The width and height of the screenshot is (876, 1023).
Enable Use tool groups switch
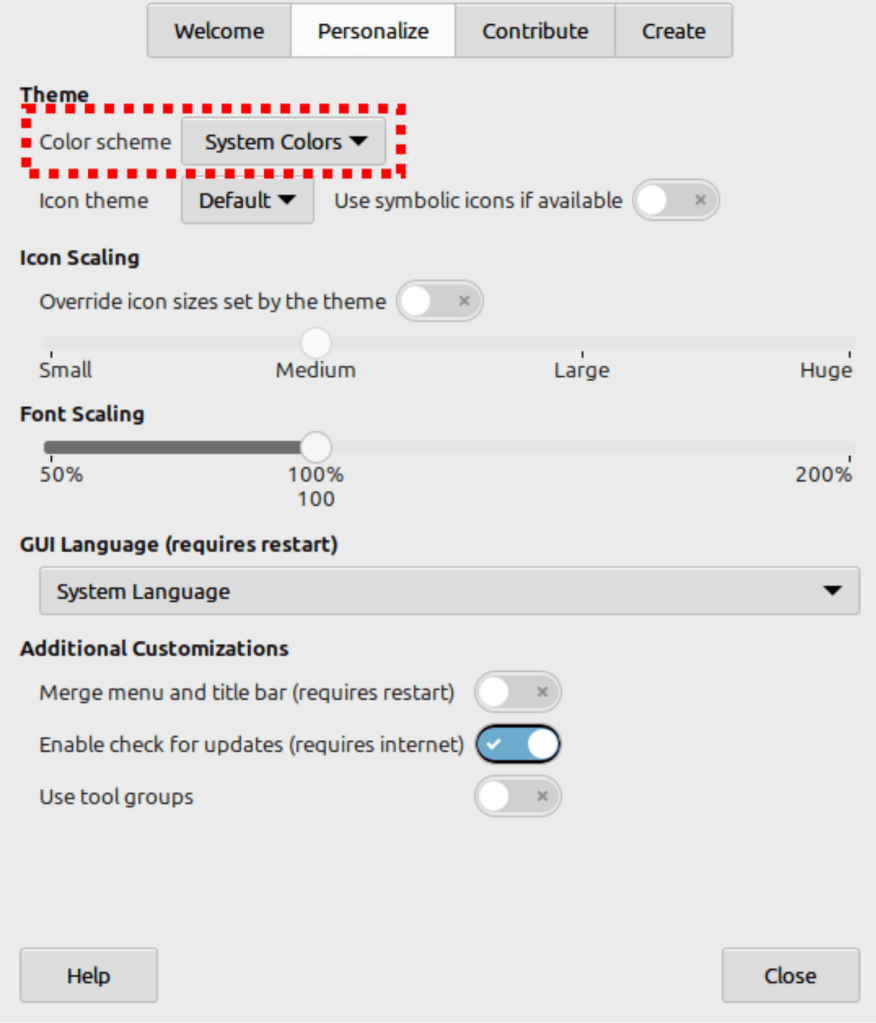(517, 797)
